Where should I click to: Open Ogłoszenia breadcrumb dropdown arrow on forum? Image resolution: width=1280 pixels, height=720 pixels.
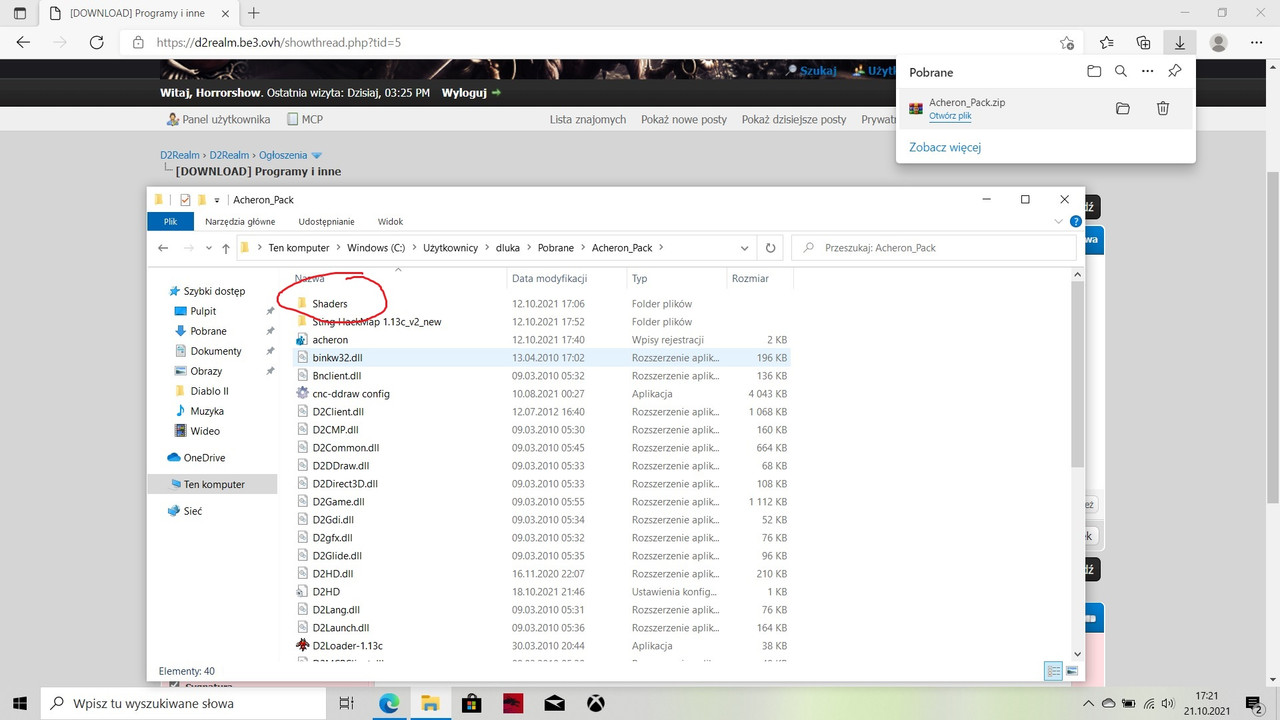click(x=317, y=156)
